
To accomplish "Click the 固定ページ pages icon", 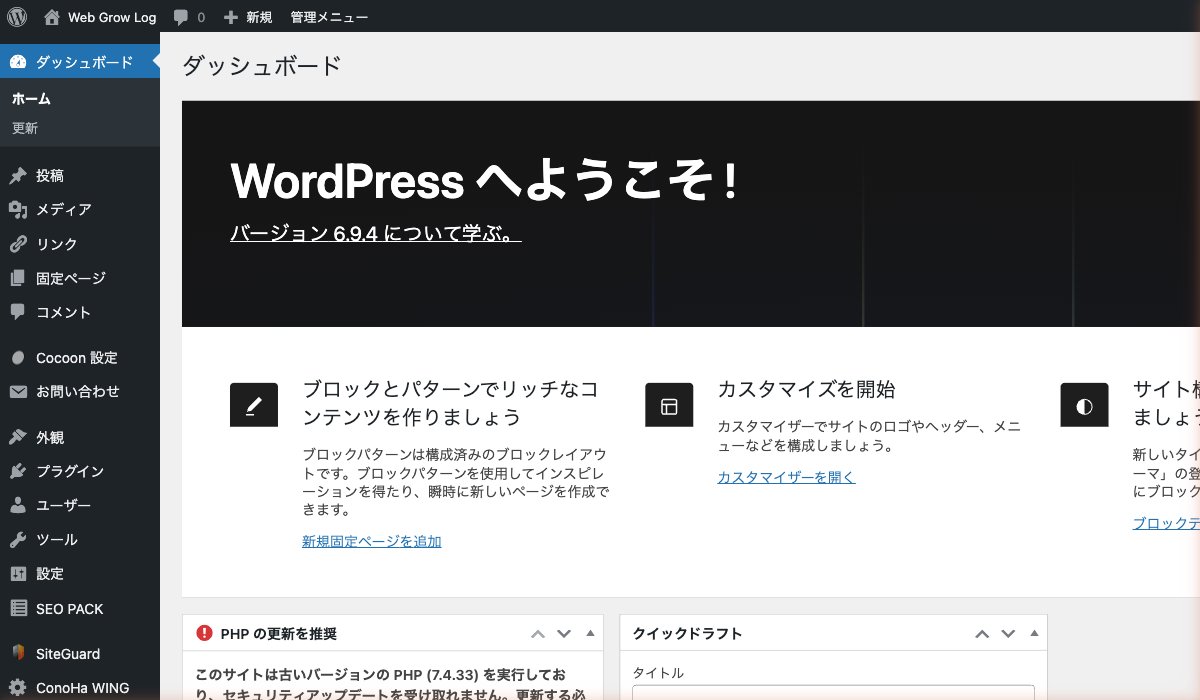I will click(x=18, y=278).
